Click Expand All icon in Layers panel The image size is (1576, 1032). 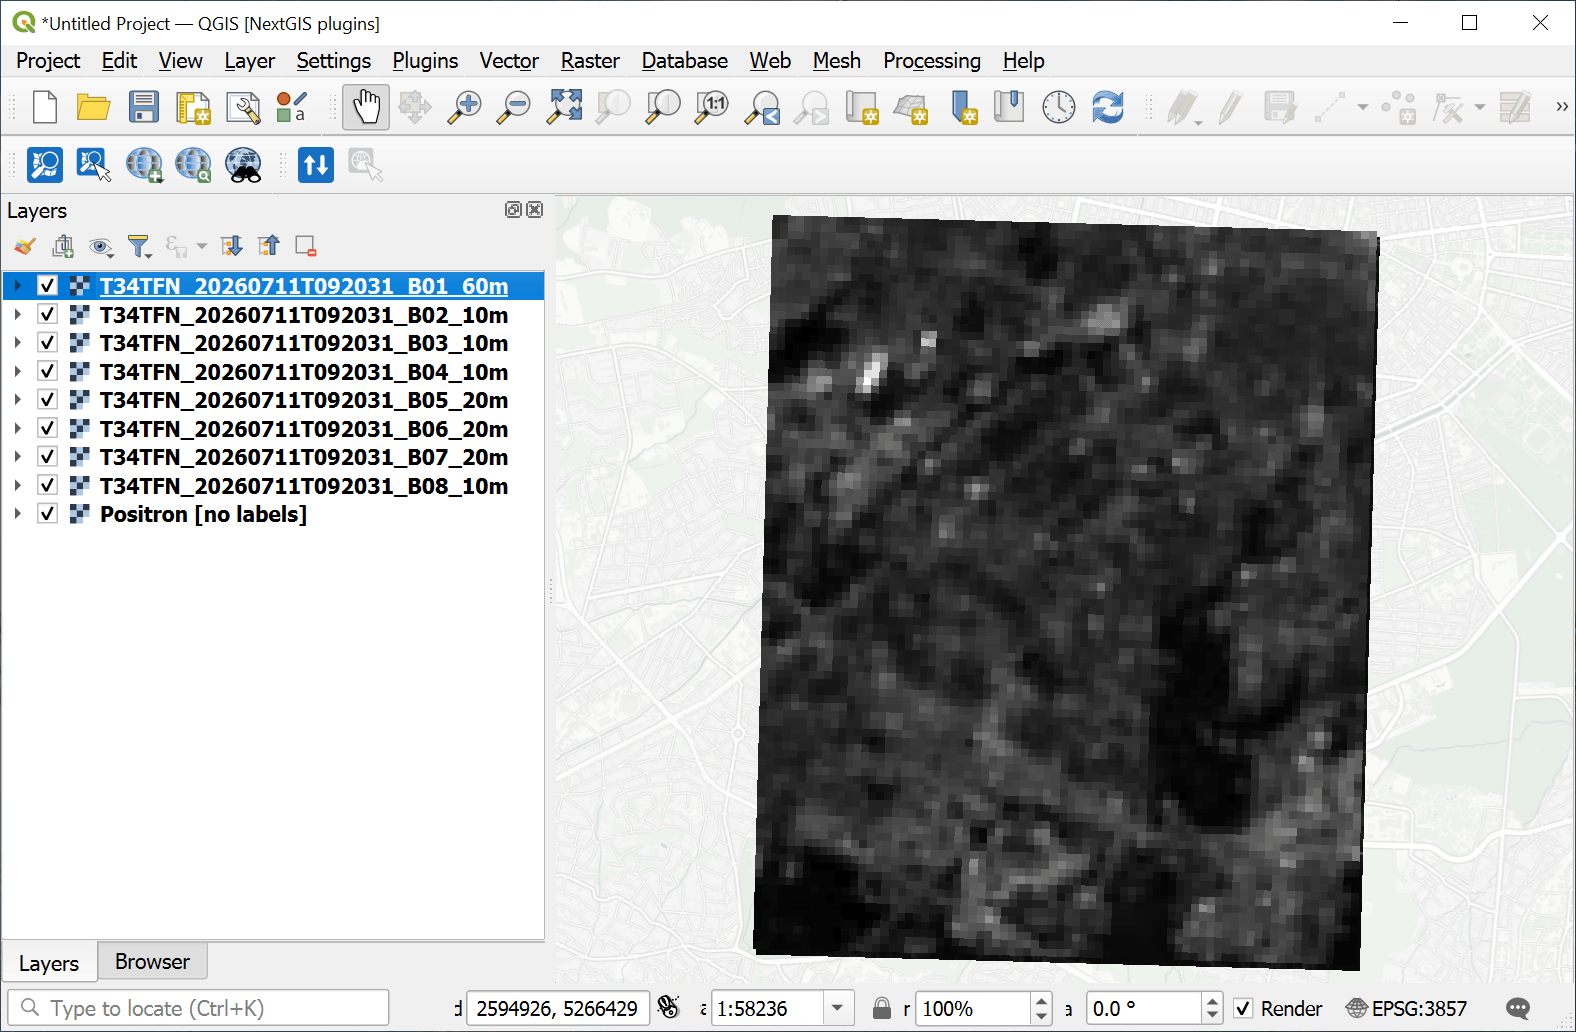232,246
